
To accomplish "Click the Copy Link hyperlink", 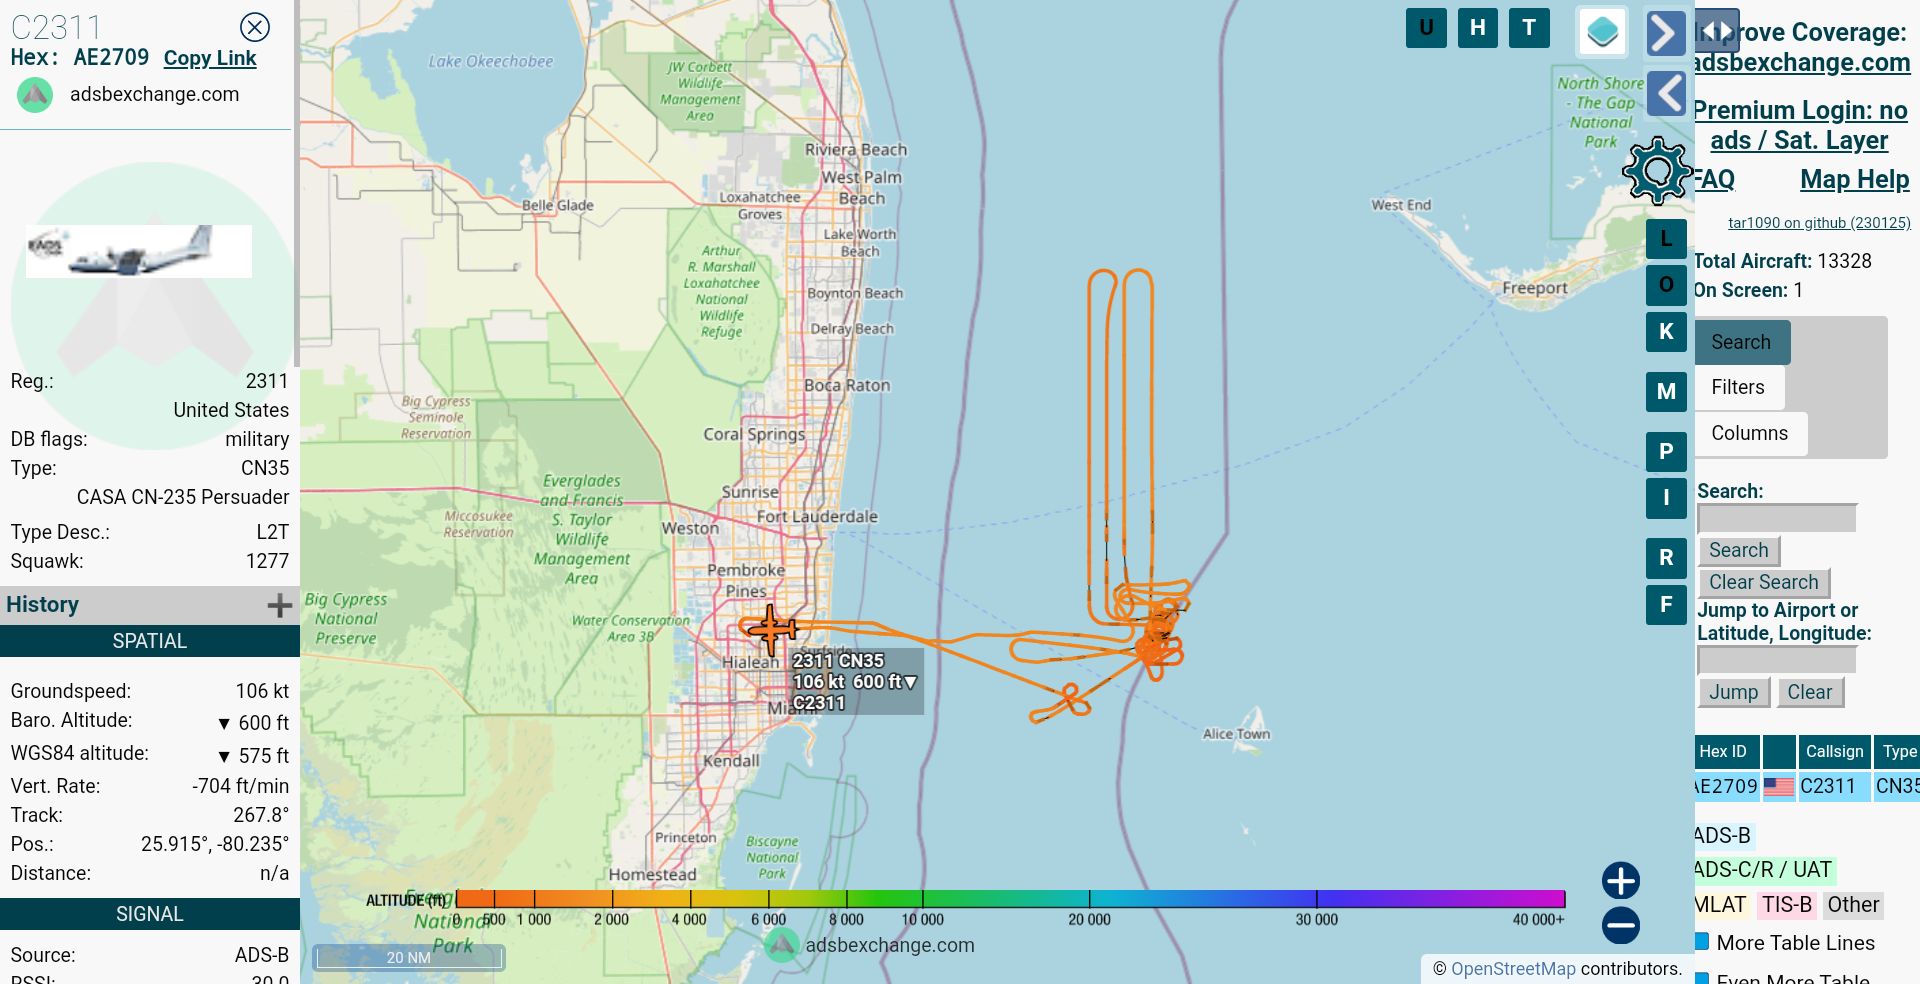I will pyautogui.click(x=210, y=58).
